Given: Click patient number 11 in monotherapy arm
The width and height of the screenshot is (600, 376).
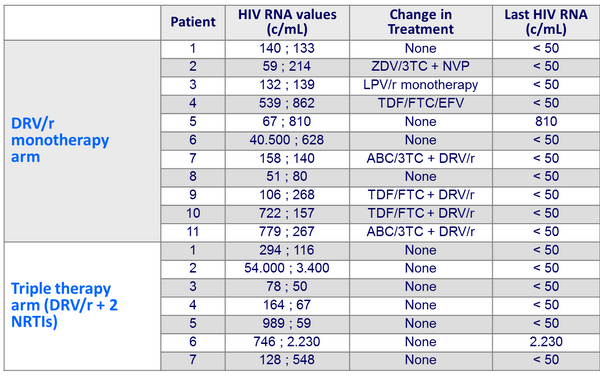Looking at the screenshot, I should 193,231.
